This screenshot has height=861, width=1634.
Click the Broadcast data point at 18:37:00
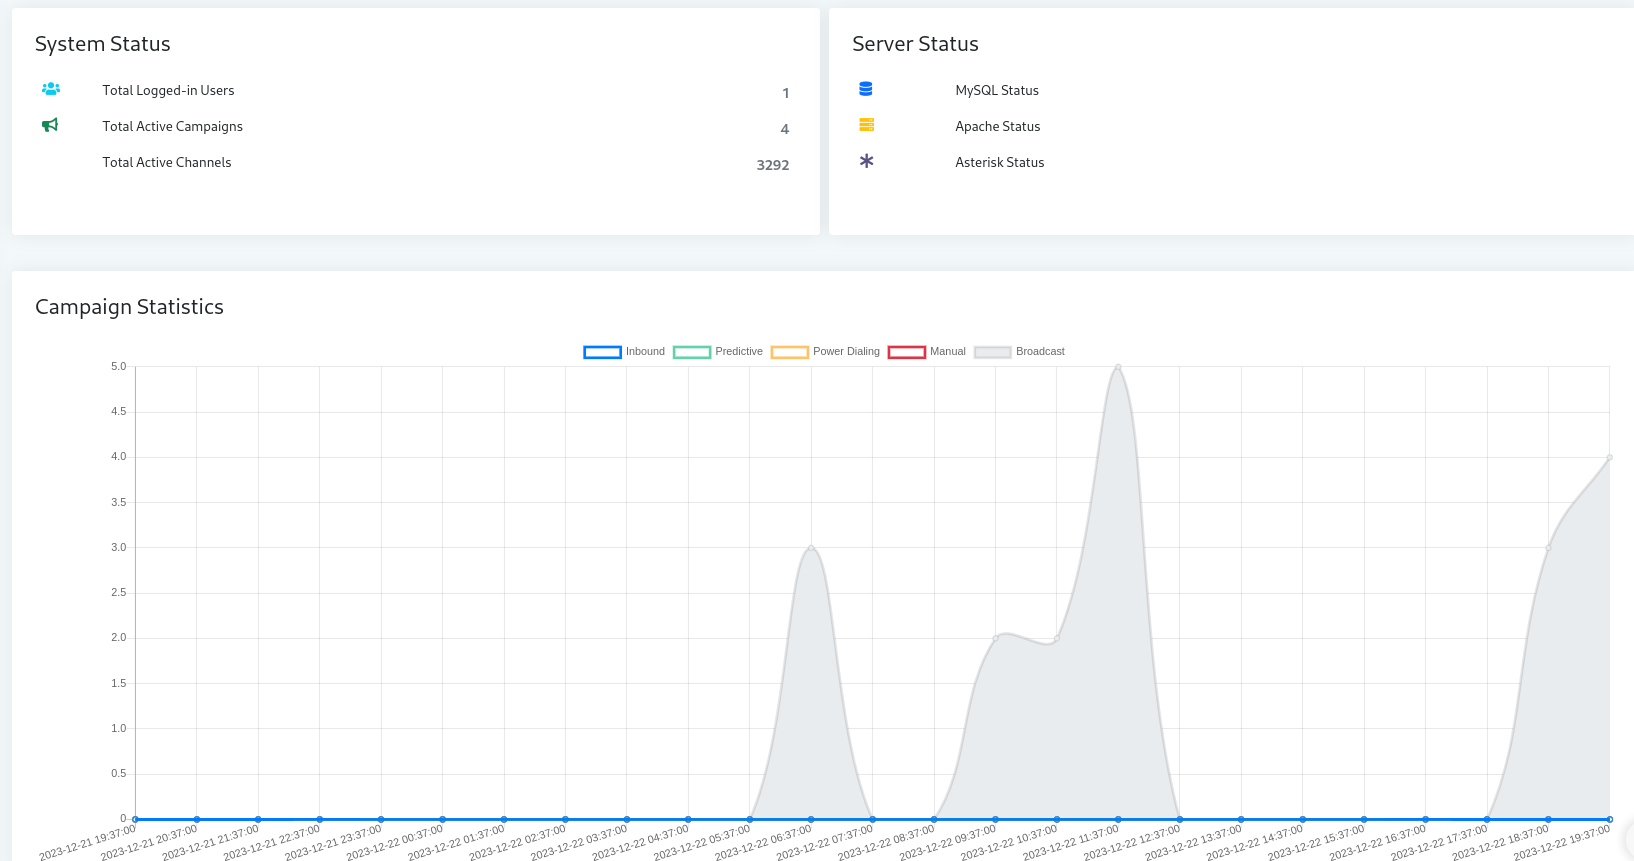[1548, 548]
